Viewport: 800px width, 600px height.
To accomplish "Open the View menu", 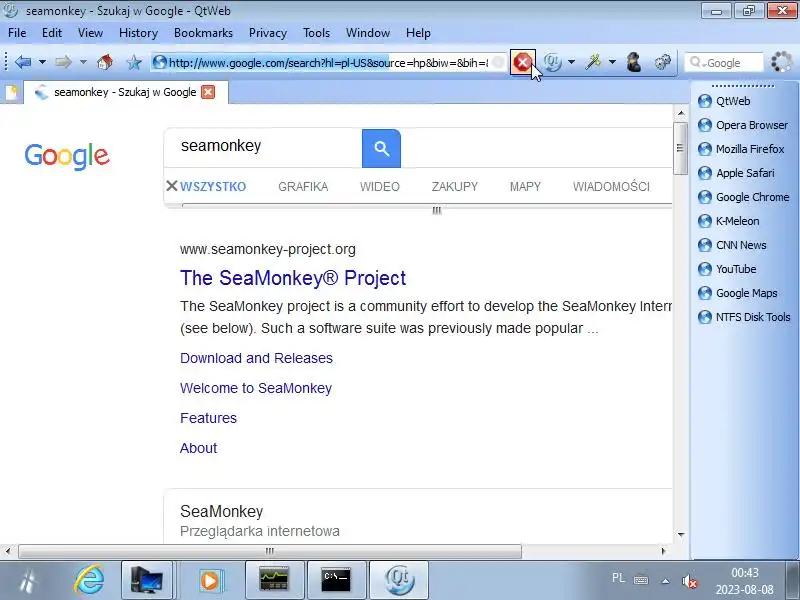I will coord(90,33).
